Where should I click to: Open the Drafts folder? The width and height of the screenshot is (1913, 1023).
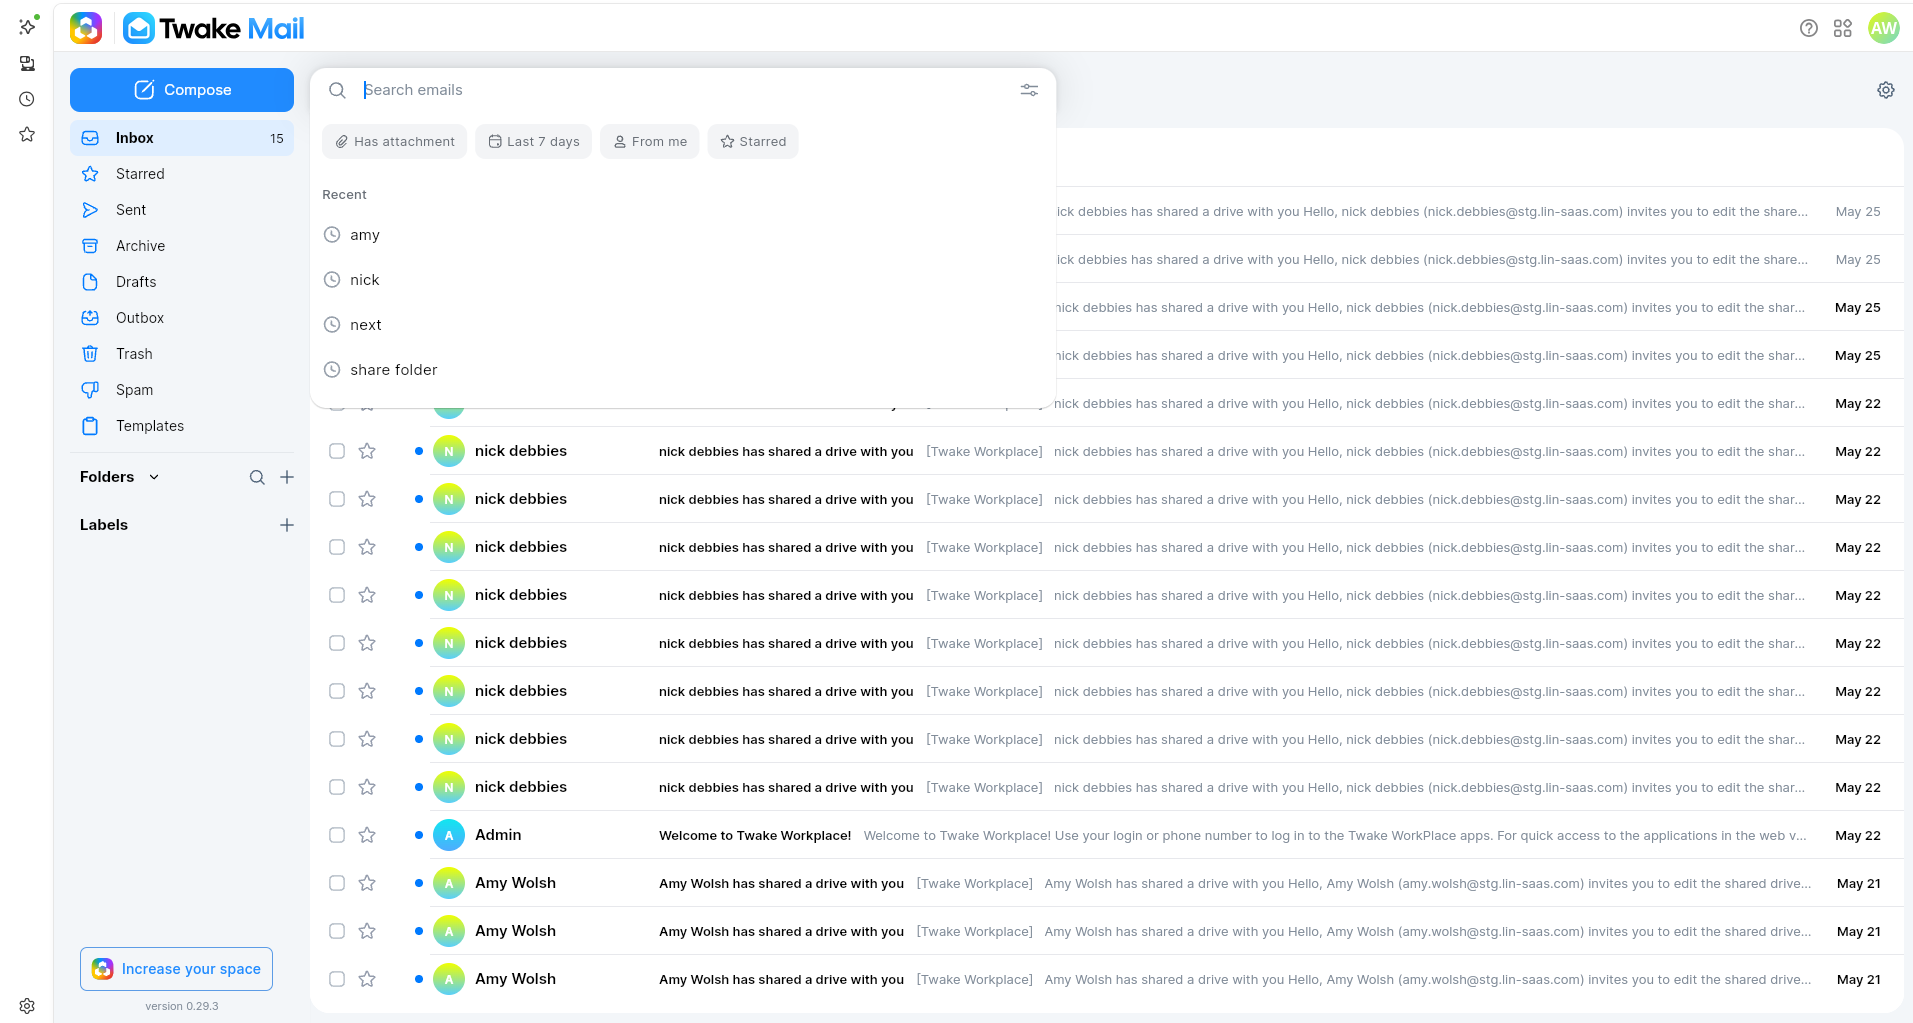[182, 282]
